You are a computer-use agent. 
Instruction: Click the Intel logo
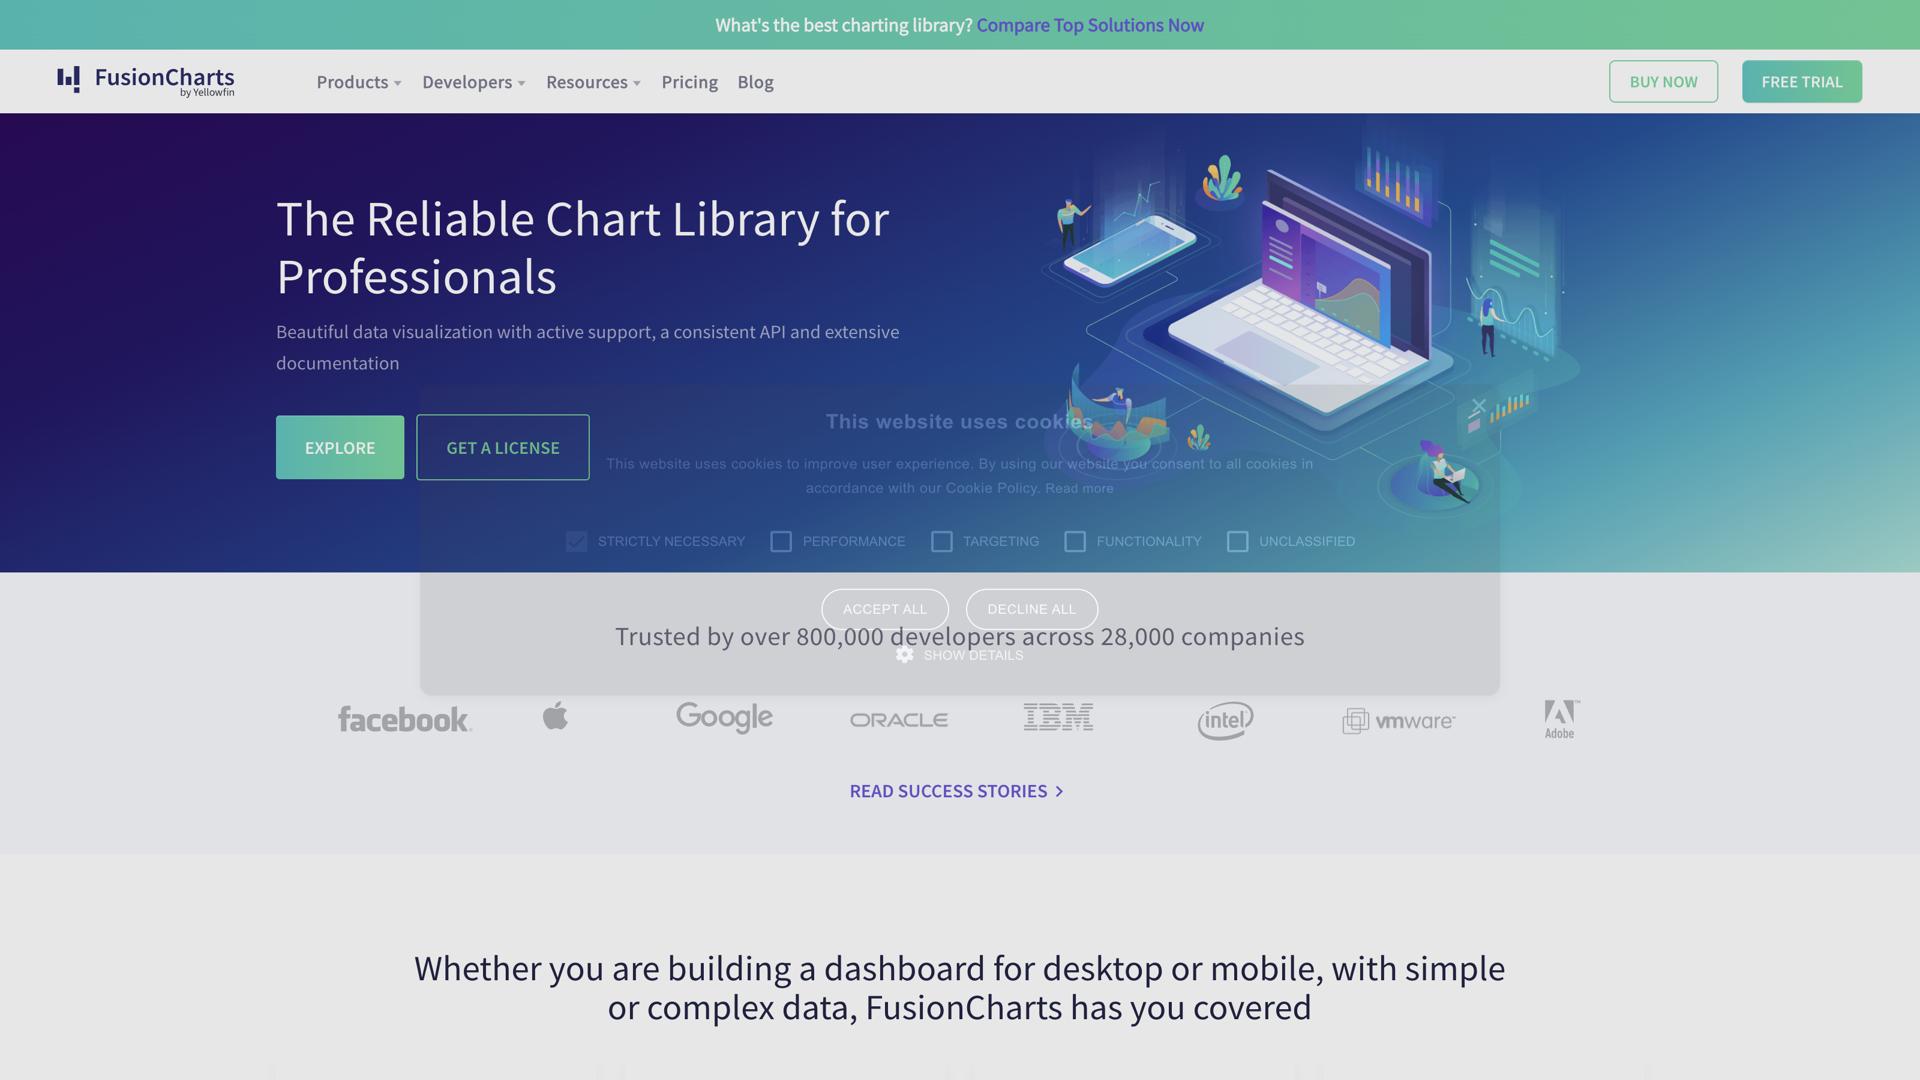pos(1225,720)
